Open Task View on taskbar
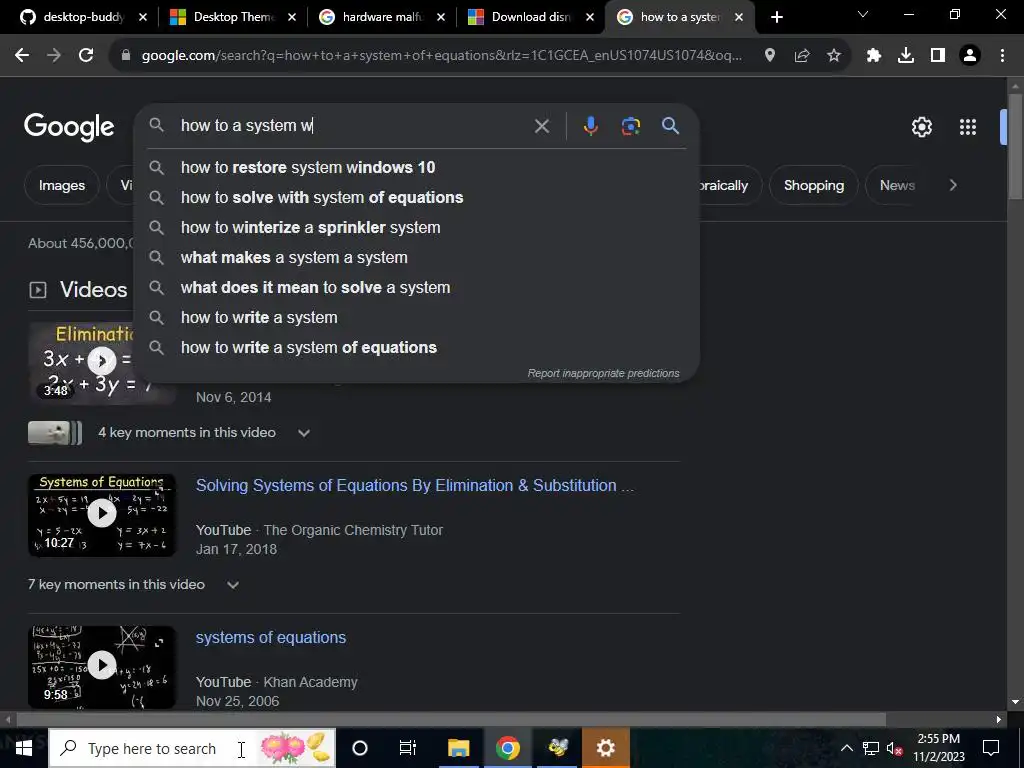Viewport: 1024px width, 768px height. click(x=408, y=748)
